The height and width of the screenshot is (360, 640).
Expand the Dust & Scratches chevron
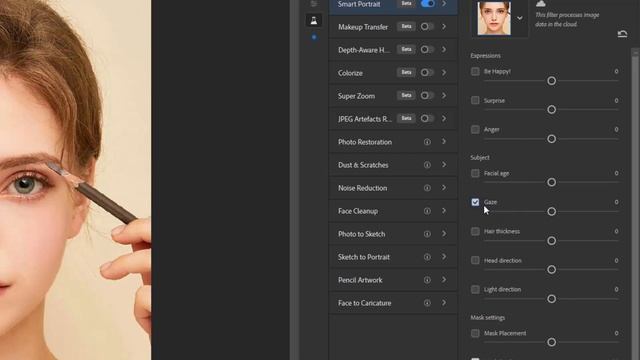(444, 164)
